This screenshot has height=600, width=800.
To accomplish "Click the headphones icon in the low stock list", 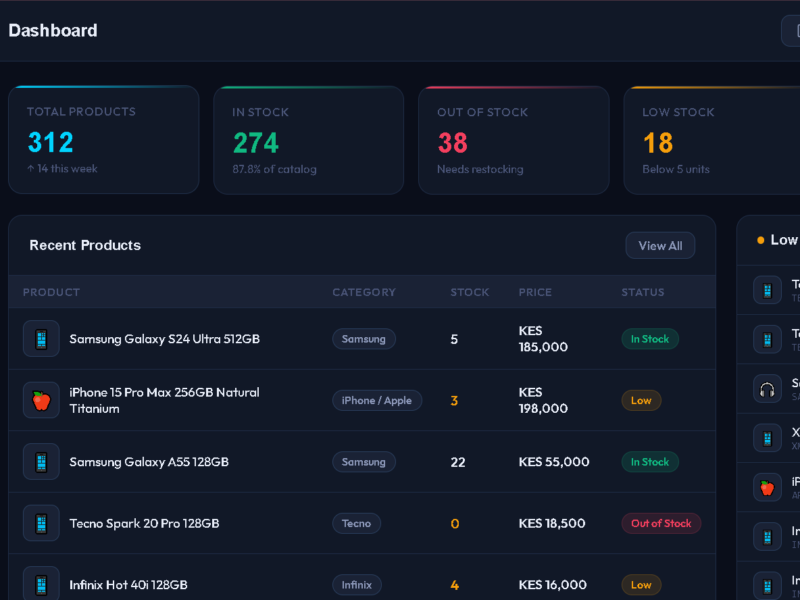I will (767, 388).
